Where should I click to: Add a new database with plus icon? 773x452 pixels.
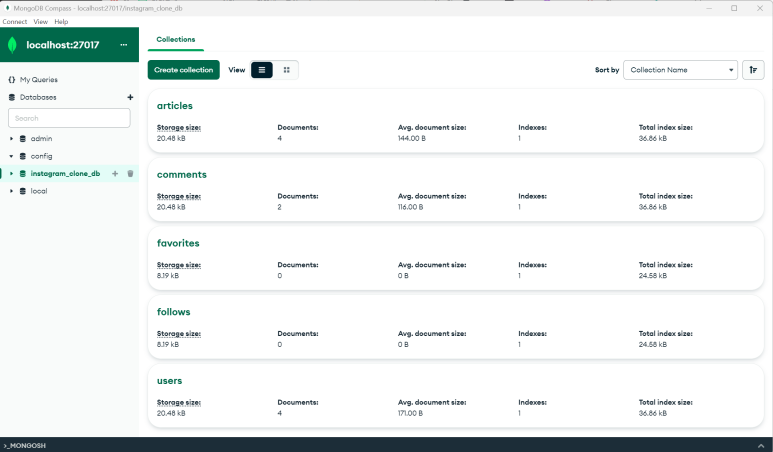[130, 97]
